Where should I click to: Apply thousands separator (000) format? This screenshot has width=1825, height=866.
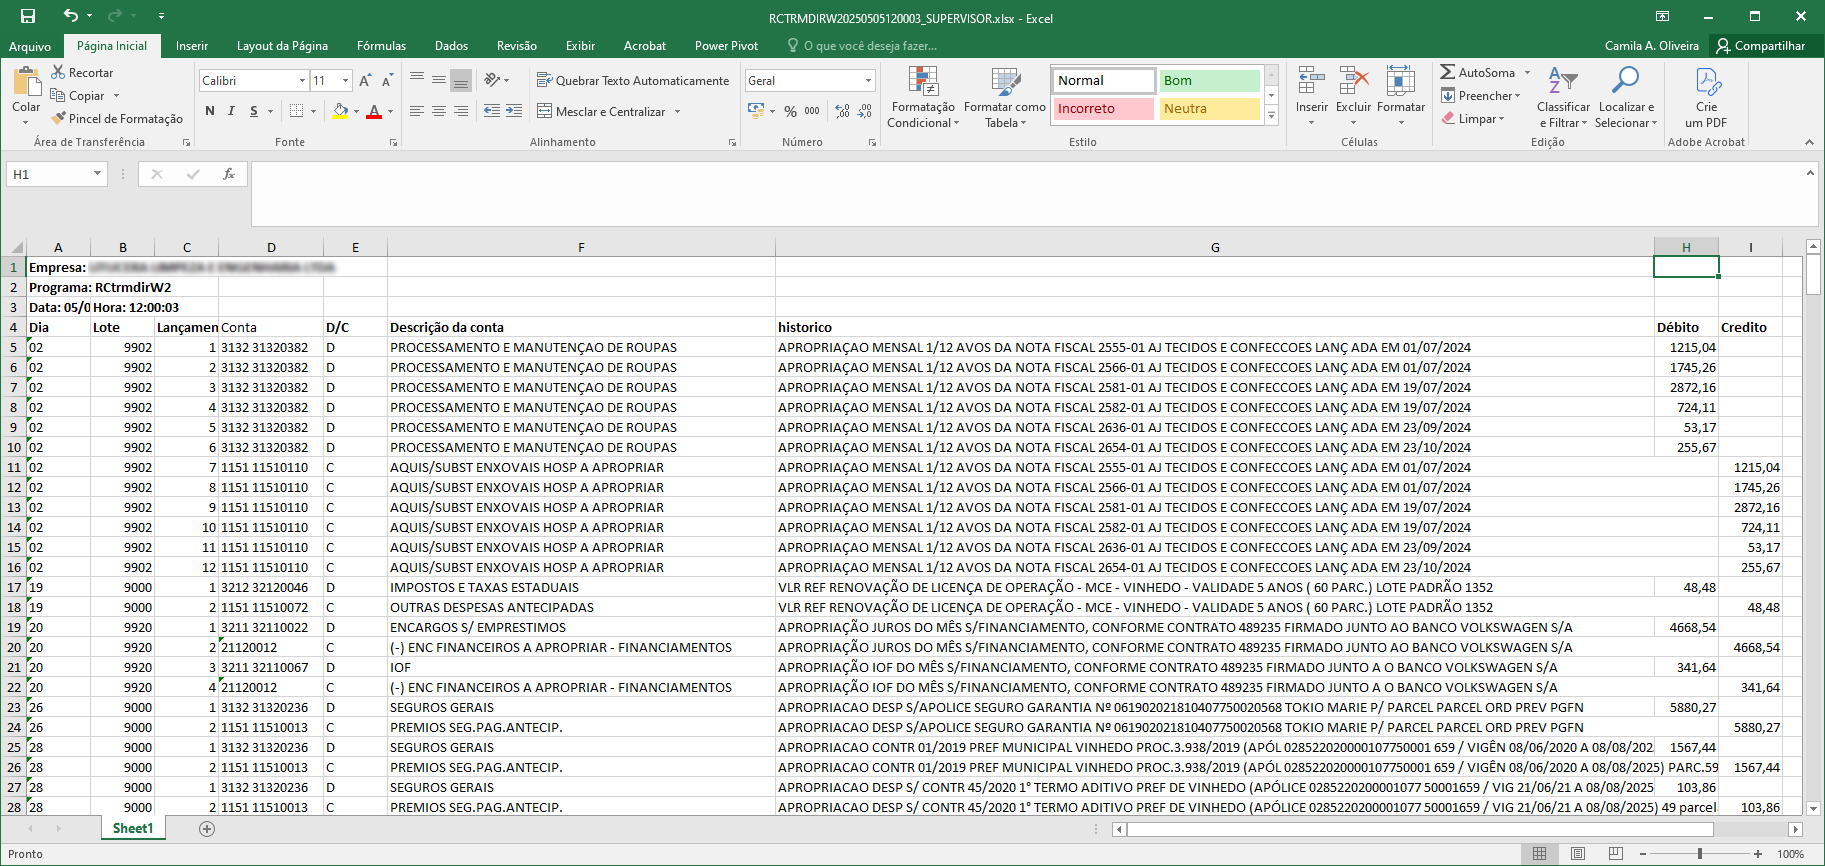coord(812,111)
